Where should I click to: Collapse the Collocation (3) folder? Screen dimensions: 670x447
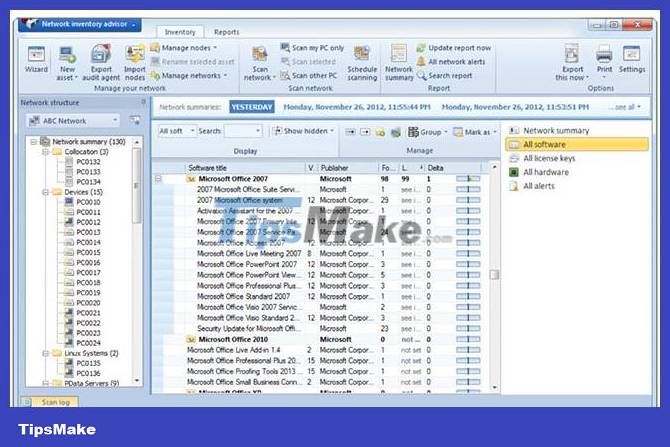click(x=45, y=152)
